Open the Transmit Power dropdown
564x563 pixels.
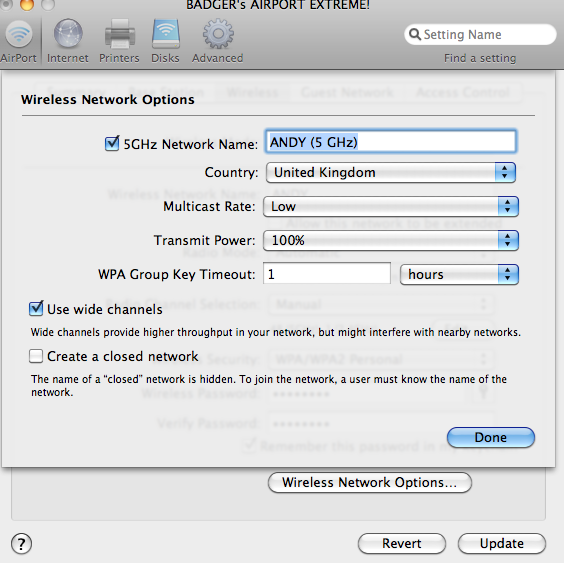pos(391,240)
